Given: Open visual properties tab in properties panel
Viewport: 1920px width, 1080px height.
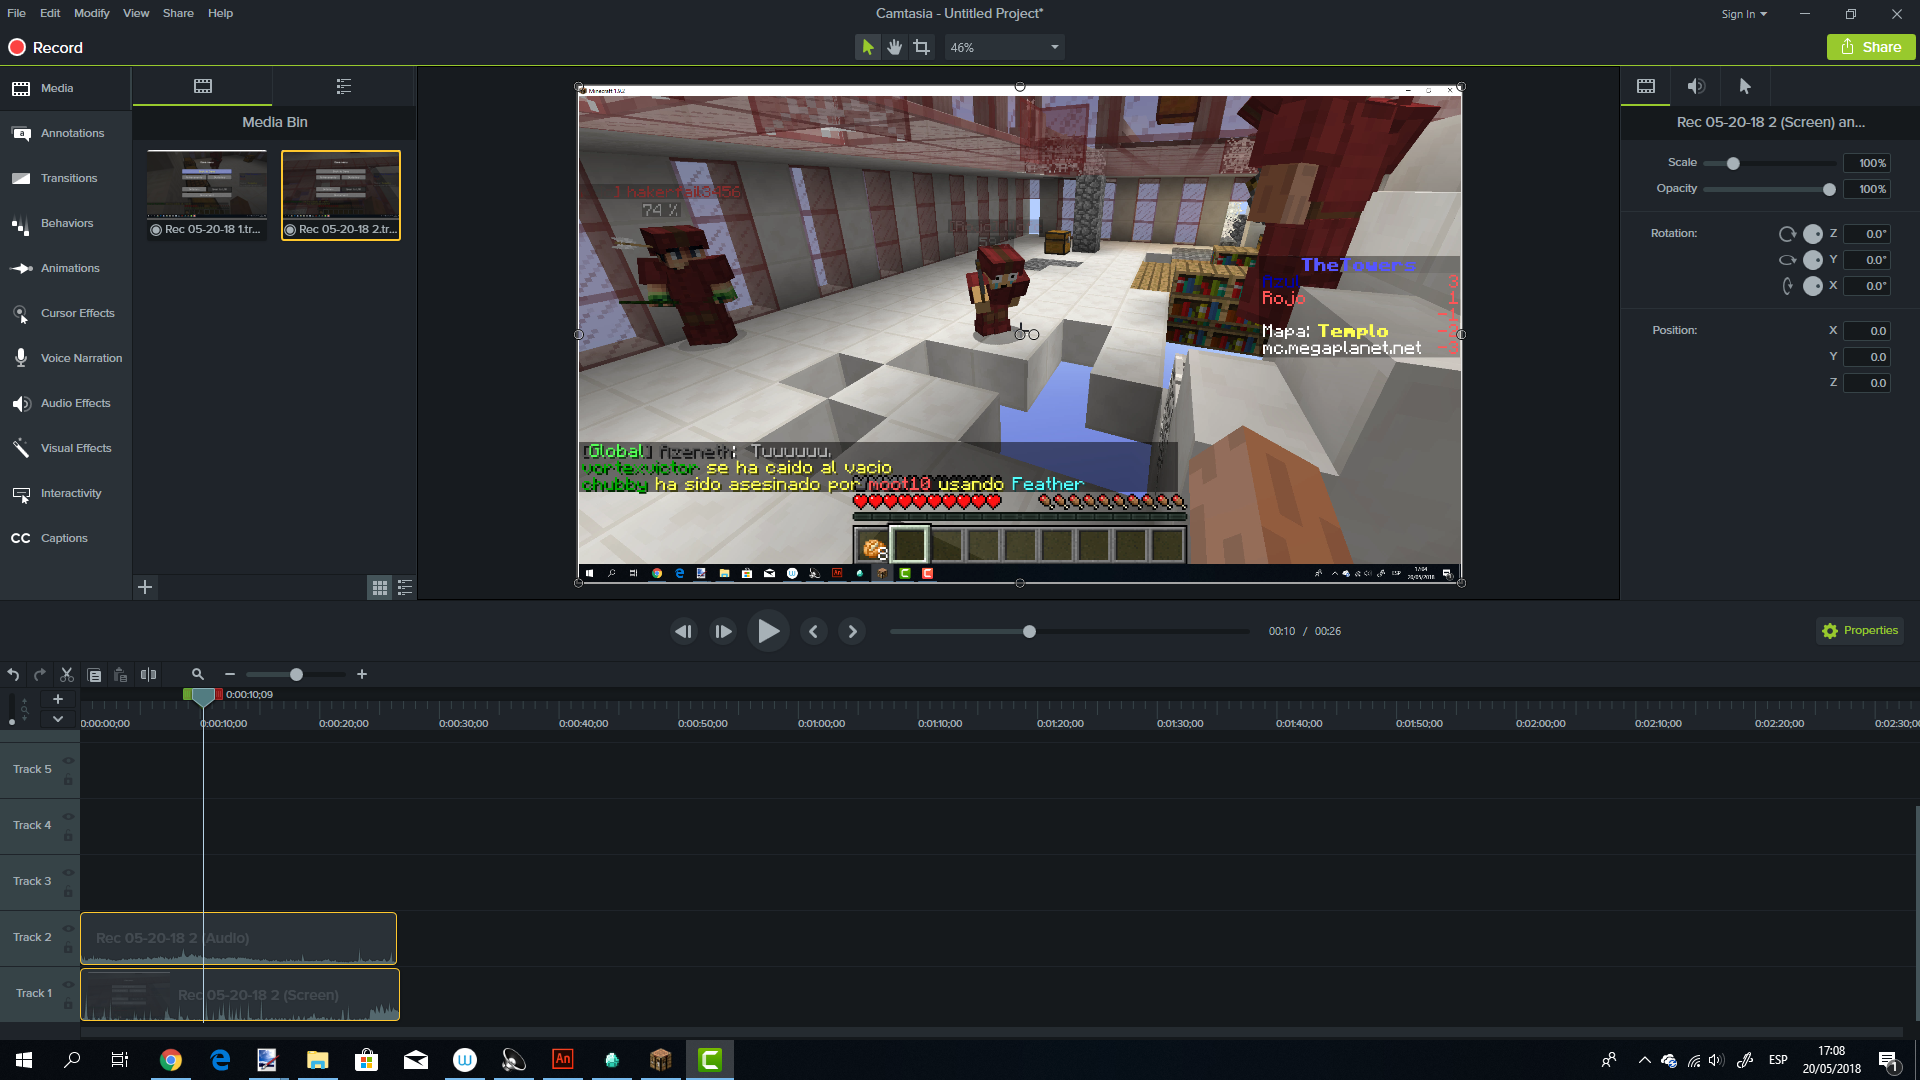Looking at the screenshot, I should point(1646,86).
